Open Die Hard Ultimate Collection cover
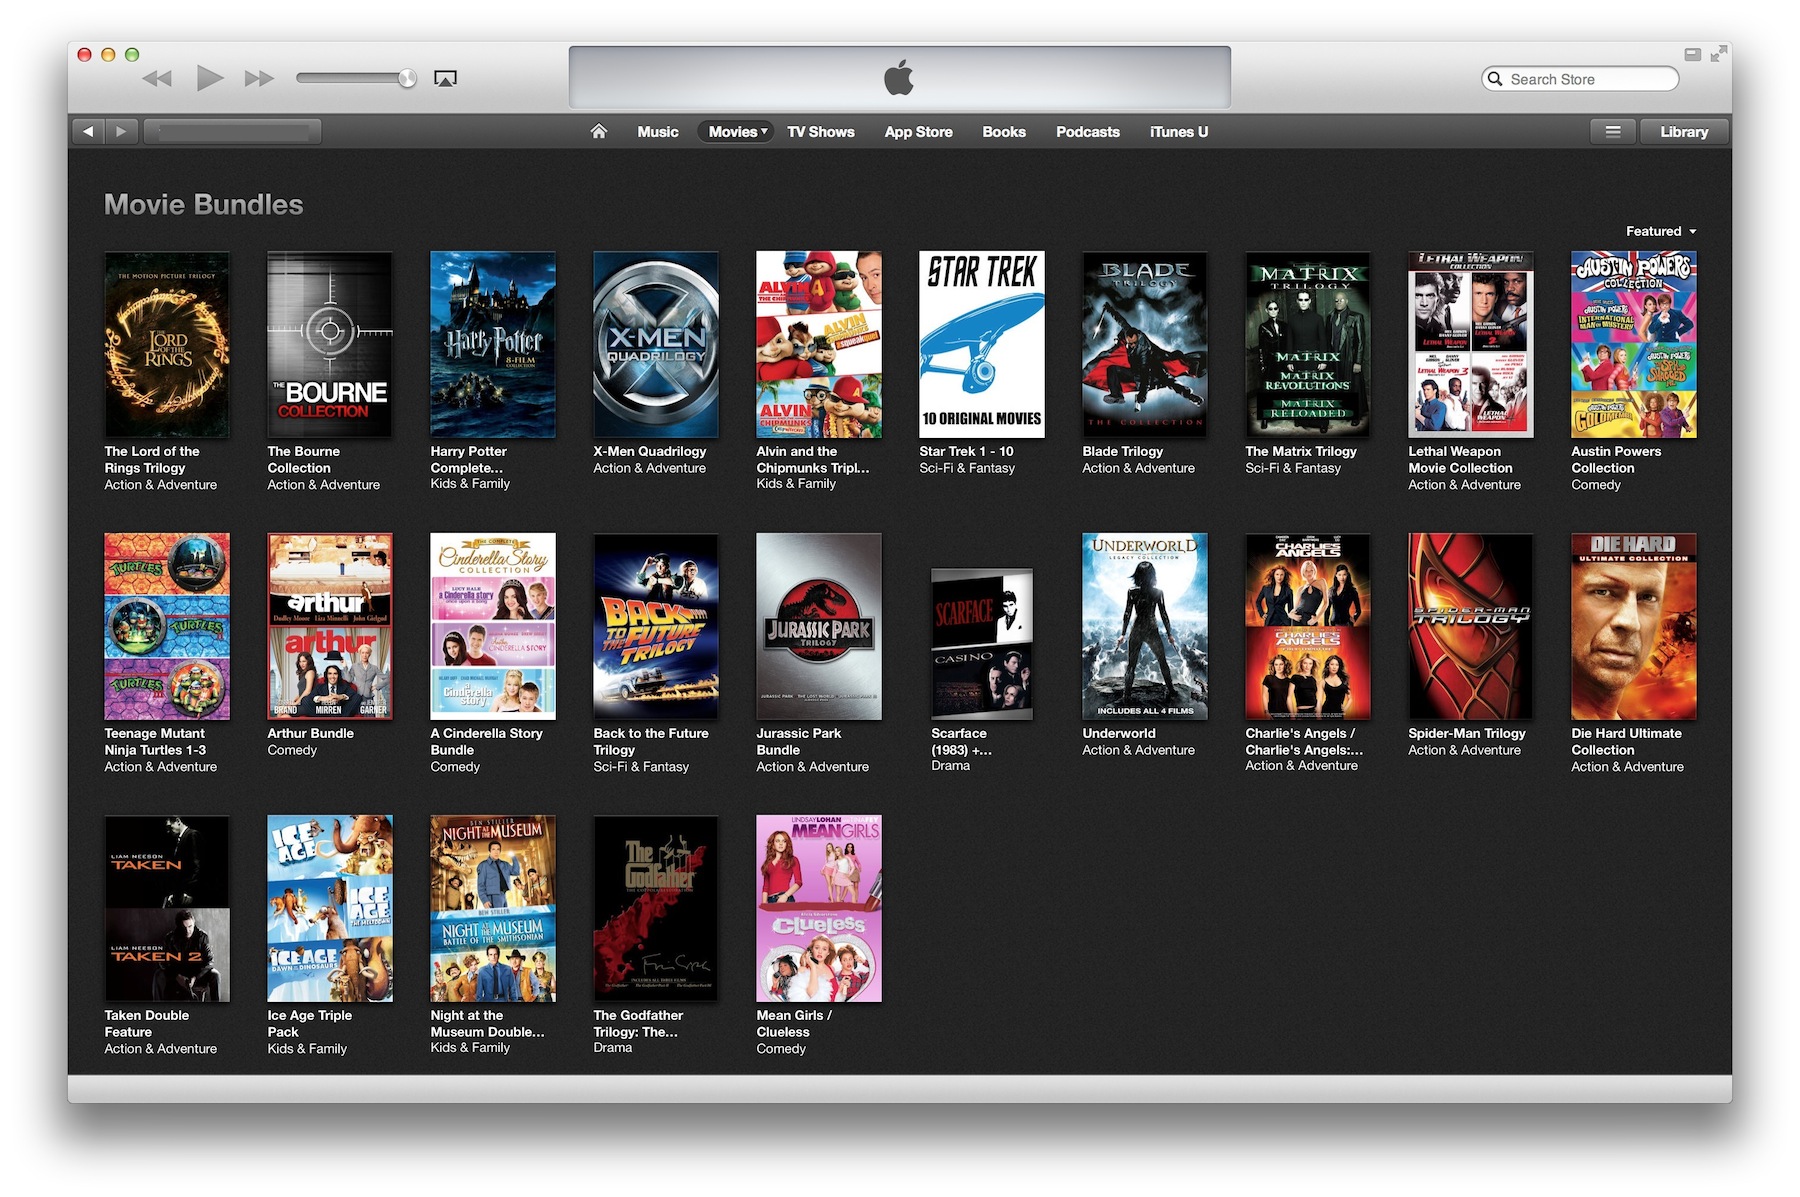 (1634, 627)
